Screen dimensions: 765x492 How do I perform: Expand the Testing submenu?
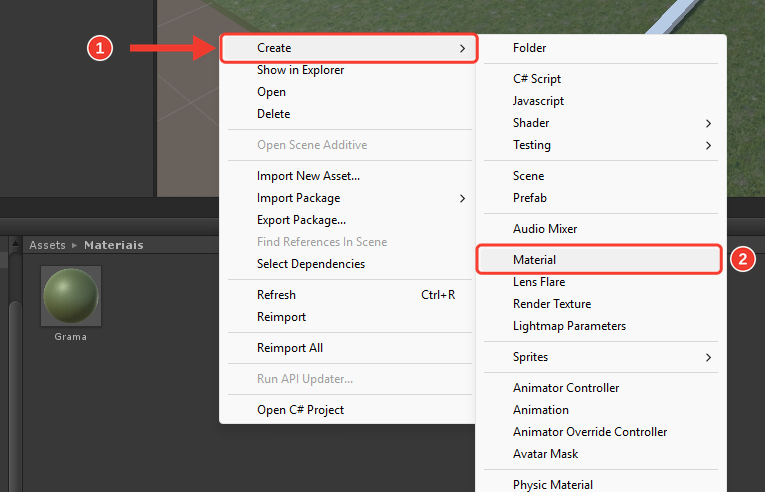click(601, 145)
